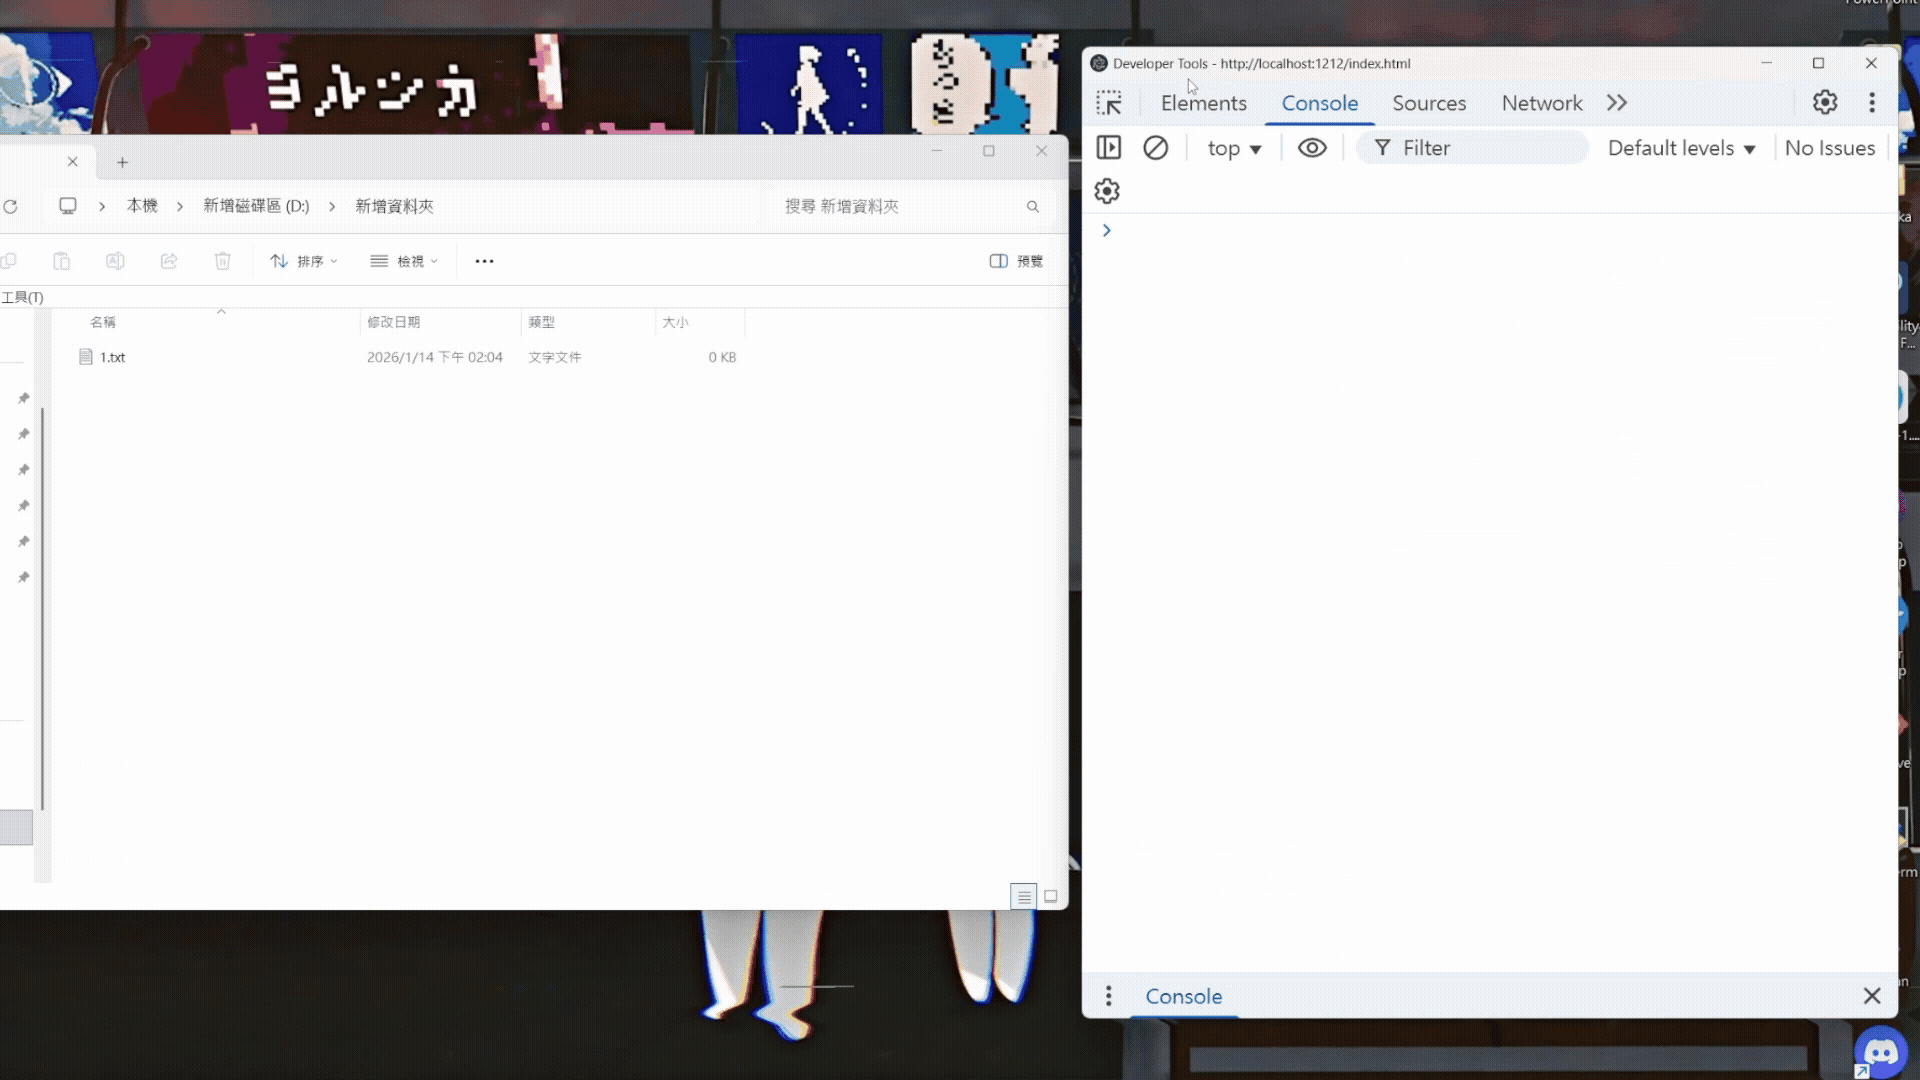The image size is (1920, 1080).
Task: Clear the console output
Action: click(x=1157, y=147)
